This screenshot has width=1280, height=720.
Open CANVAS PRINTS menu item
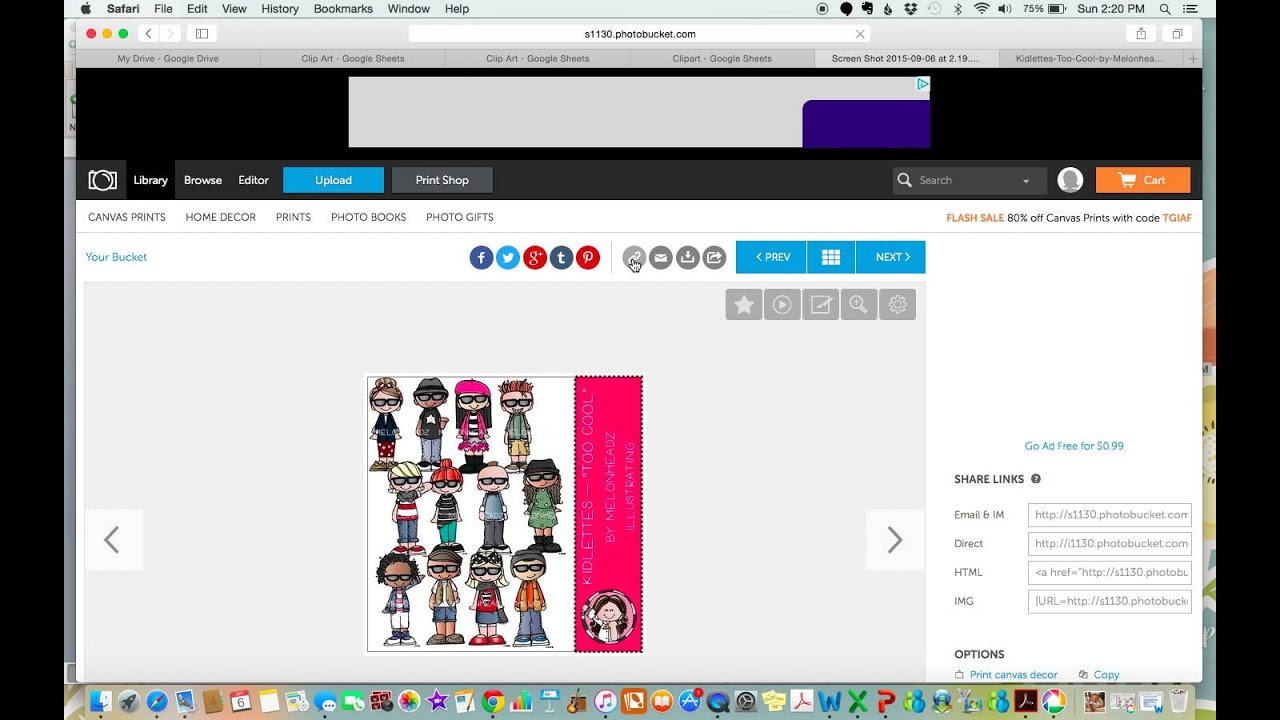[127, 217]
